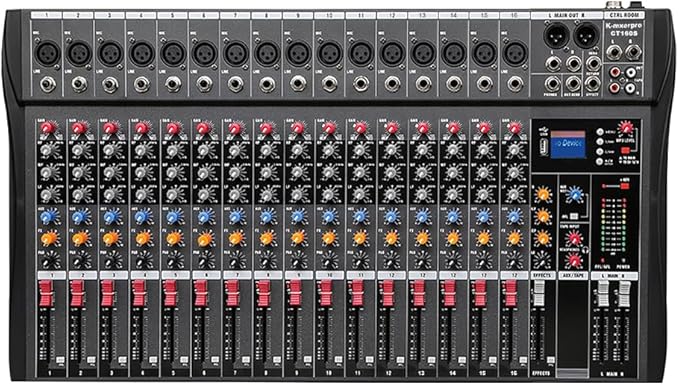Click the third round MP3 player button
Viewport: 679px width, 385px height.
(600, 152)
